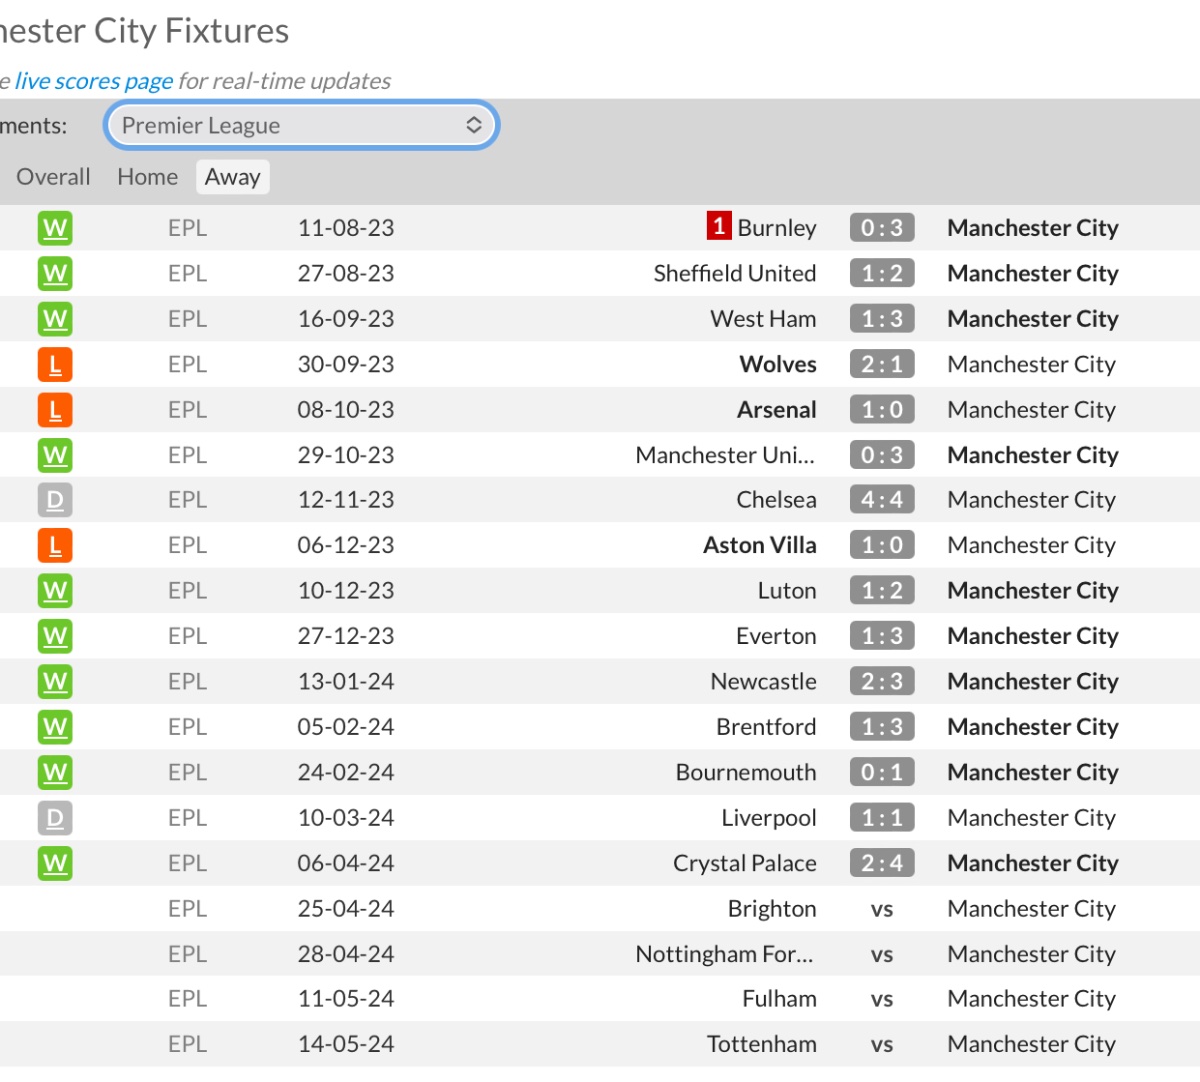Select the Away tab
Screen dimensions: 1200x1082
[233, 177]
